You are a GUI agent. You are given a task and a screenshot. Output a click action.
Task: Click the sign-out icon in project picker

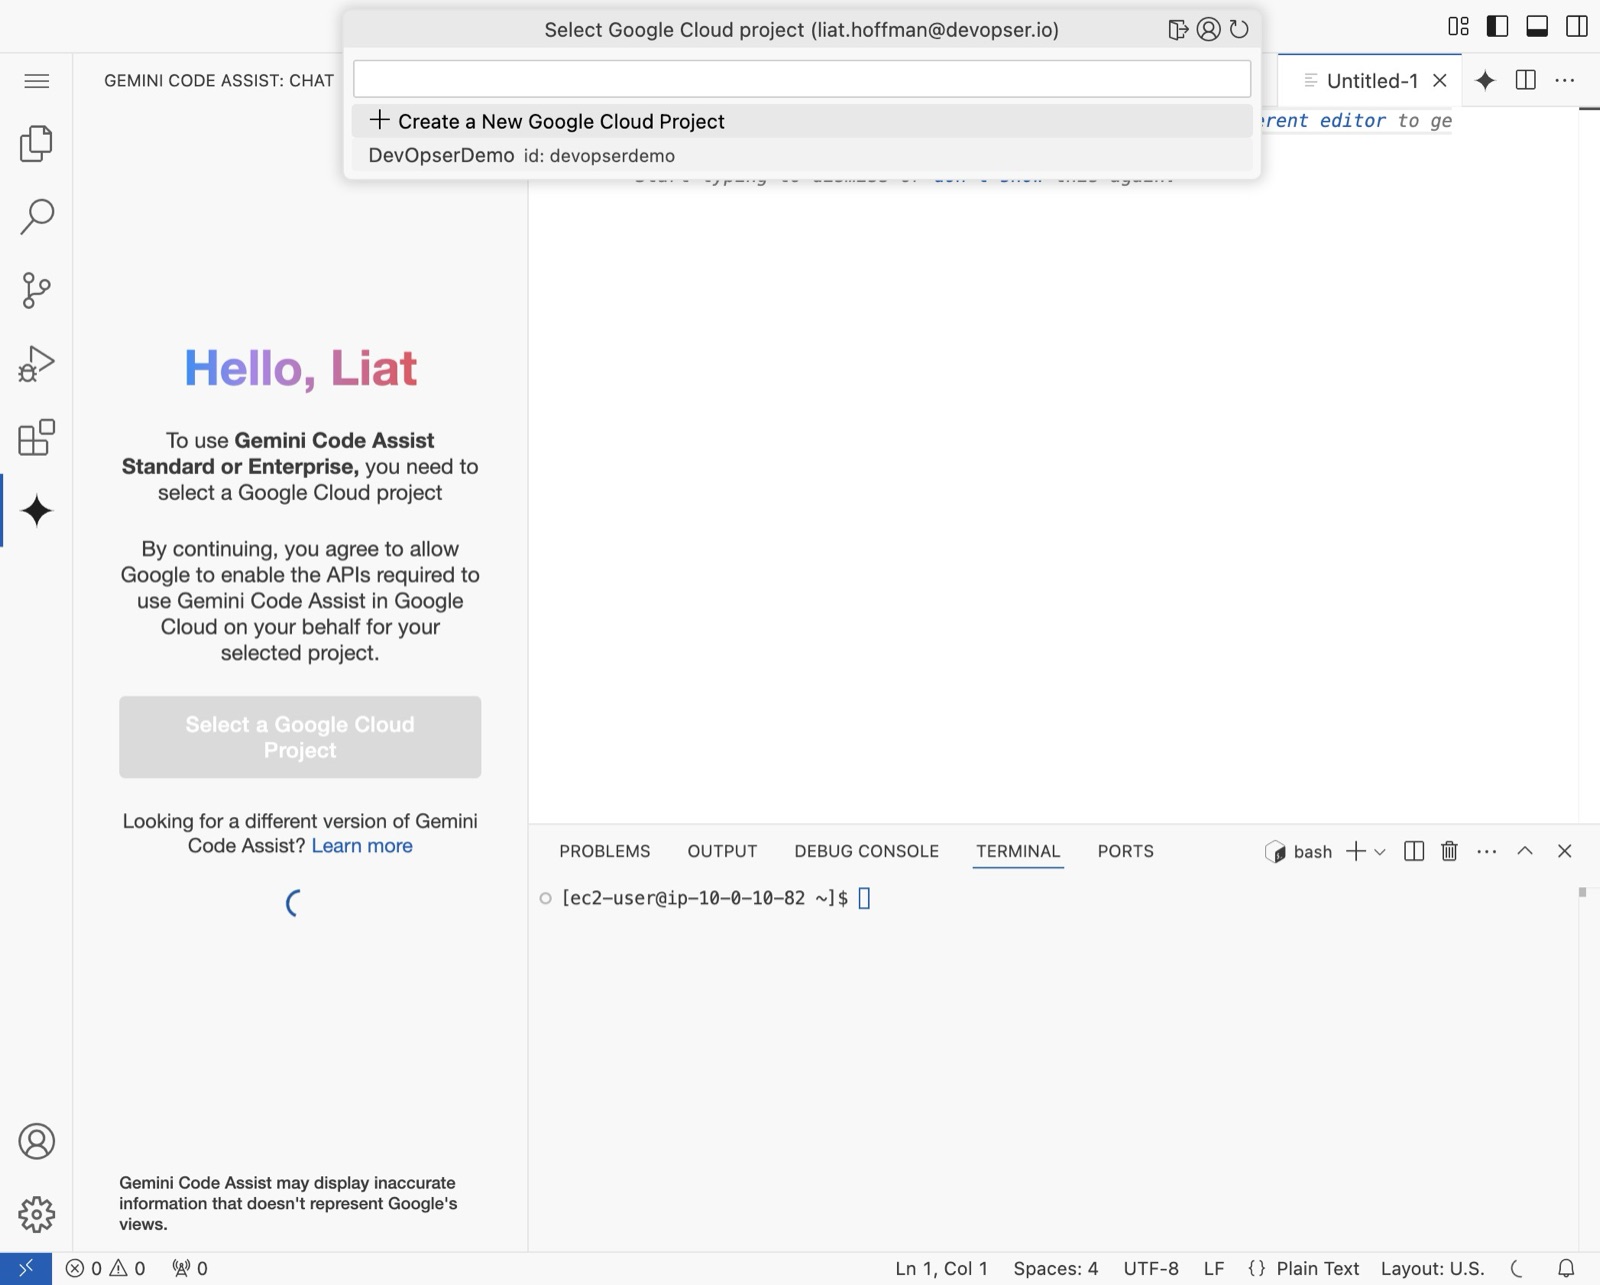click(1178, 30)
